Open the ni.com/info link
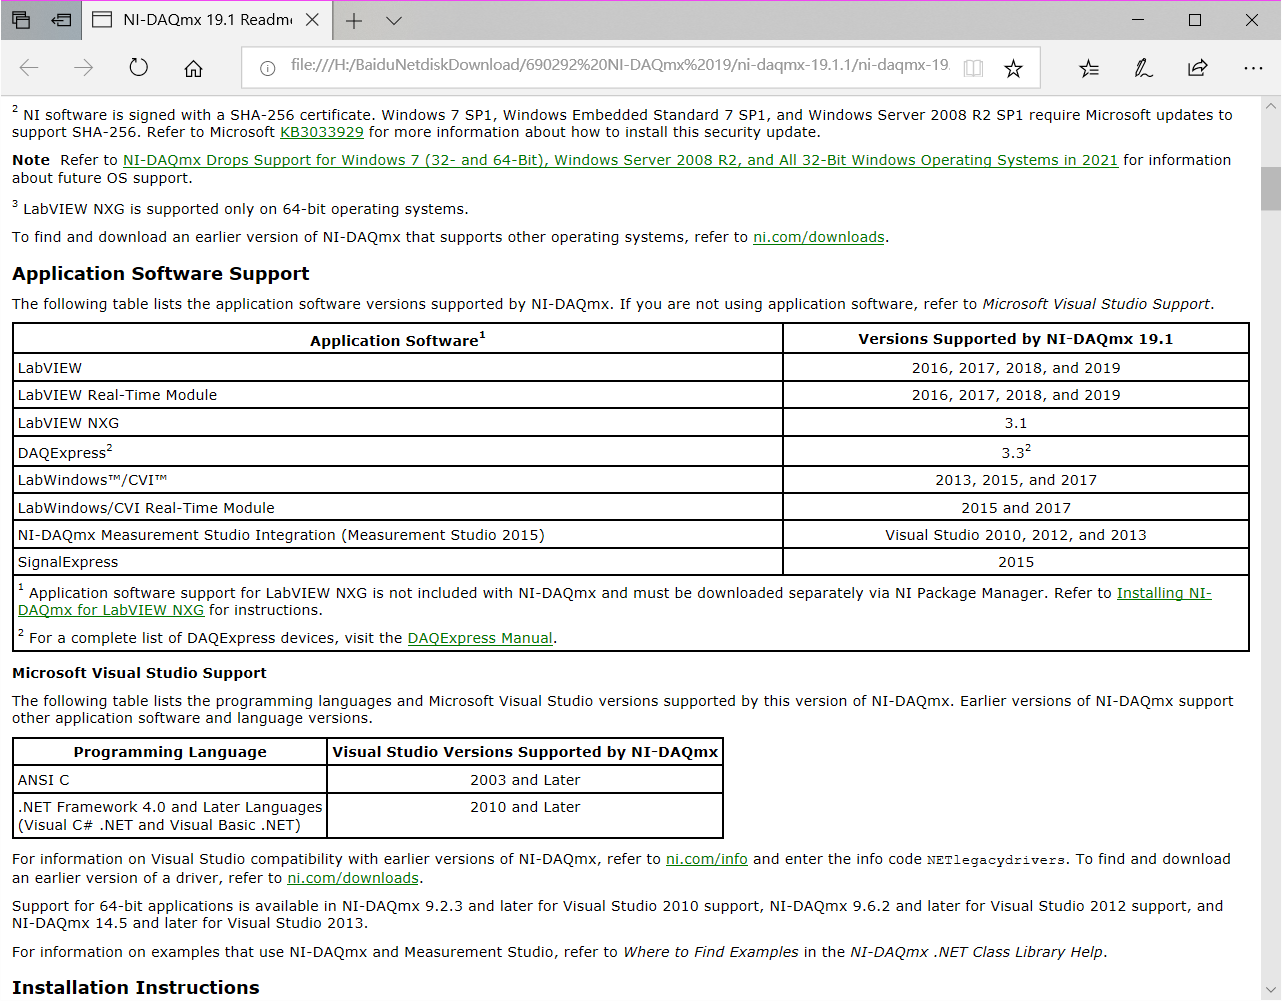This screenshot has width=1282, height=1001. coord(706,859)
